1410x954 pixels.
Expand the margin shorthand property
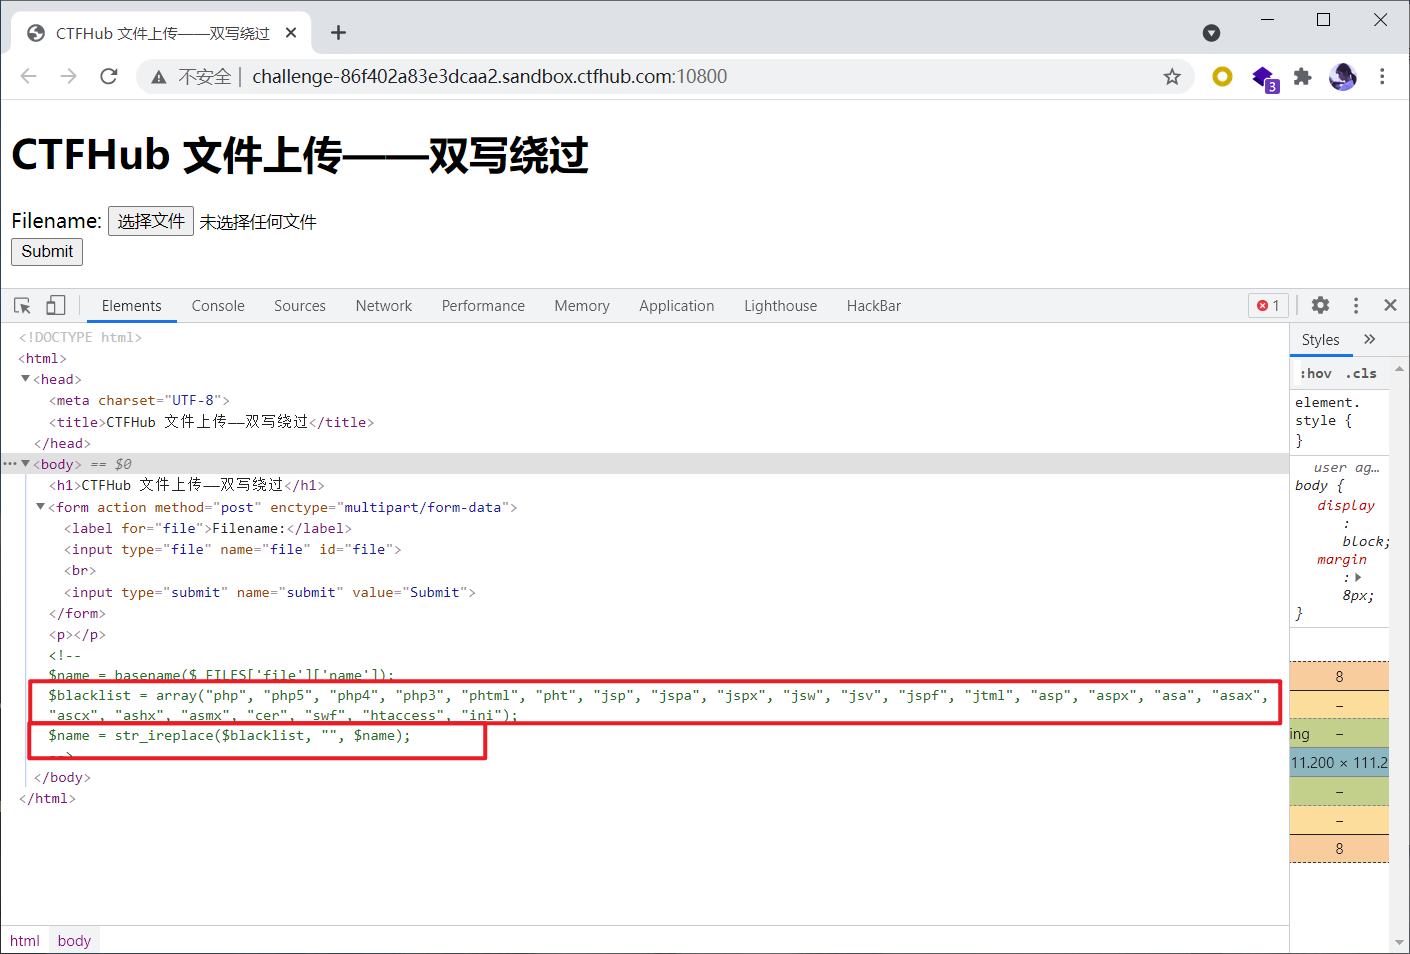1358,578
